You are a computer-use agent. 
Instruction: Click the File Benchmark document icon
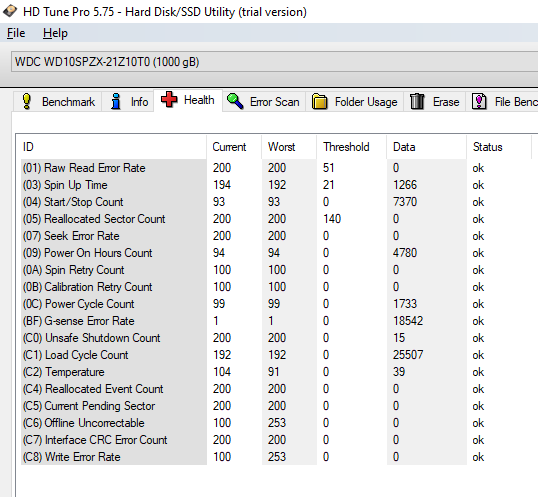tap(479, 102)
